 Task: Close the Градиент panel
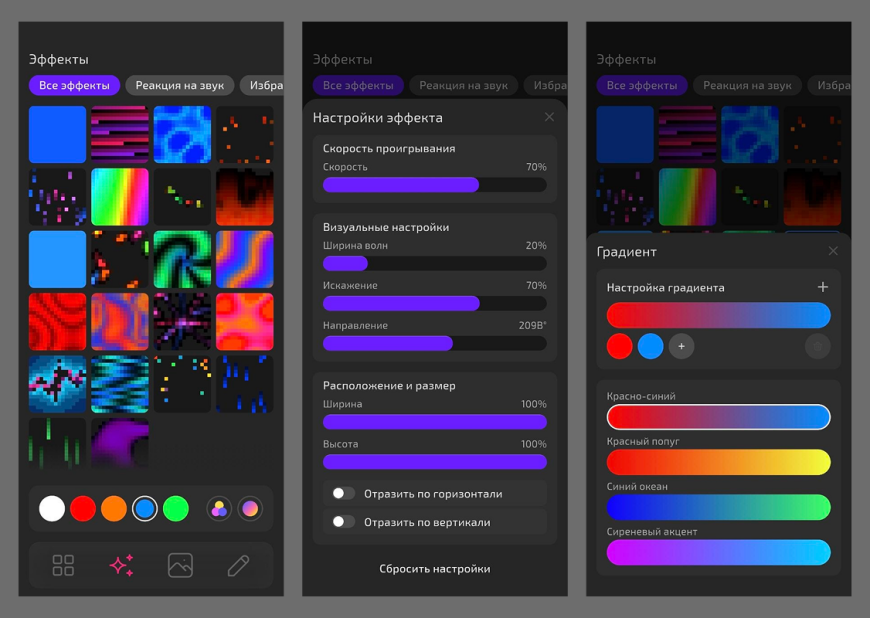pos(833,251)
